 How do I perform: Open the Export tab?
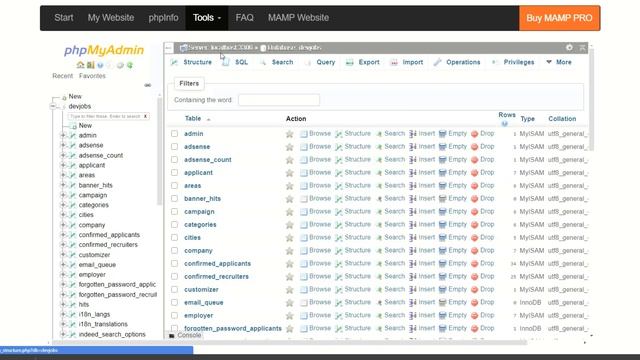363,62
